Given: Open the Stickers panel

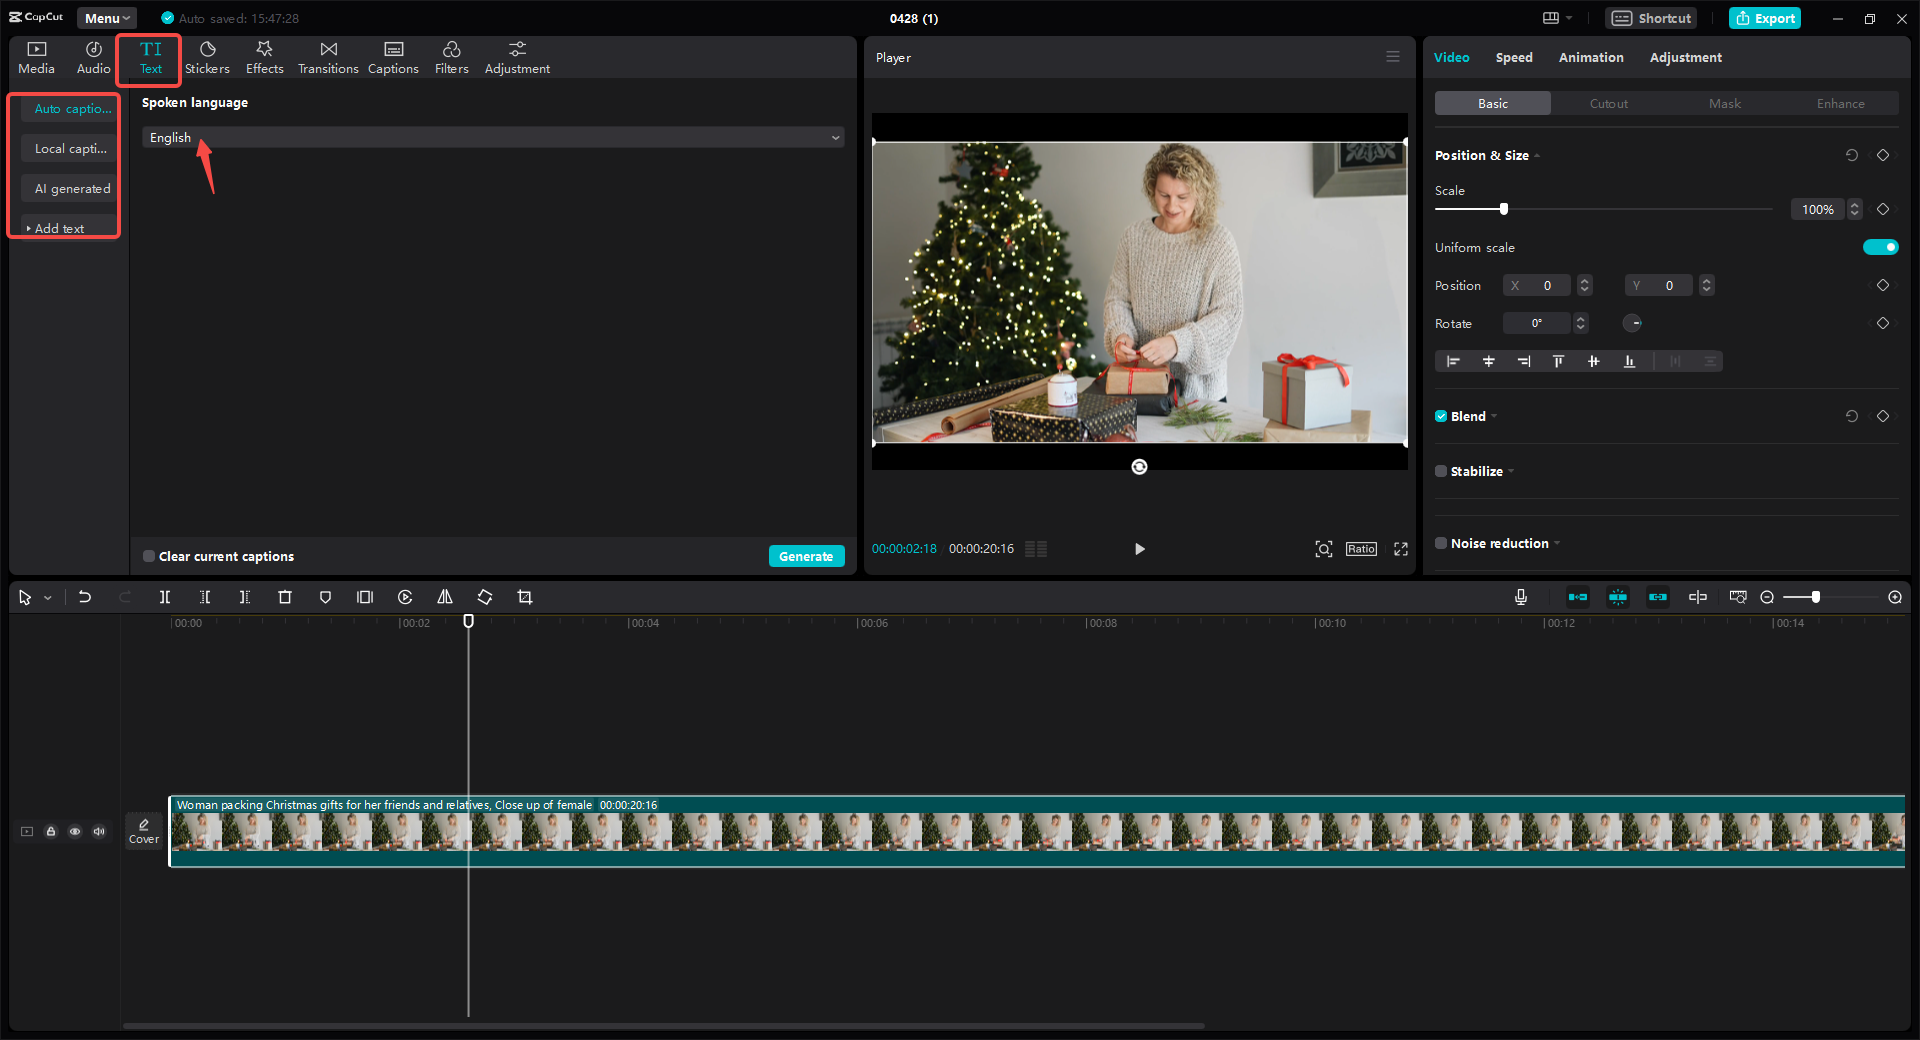Looking at the screenshot, I should click(x=207, y=57).
